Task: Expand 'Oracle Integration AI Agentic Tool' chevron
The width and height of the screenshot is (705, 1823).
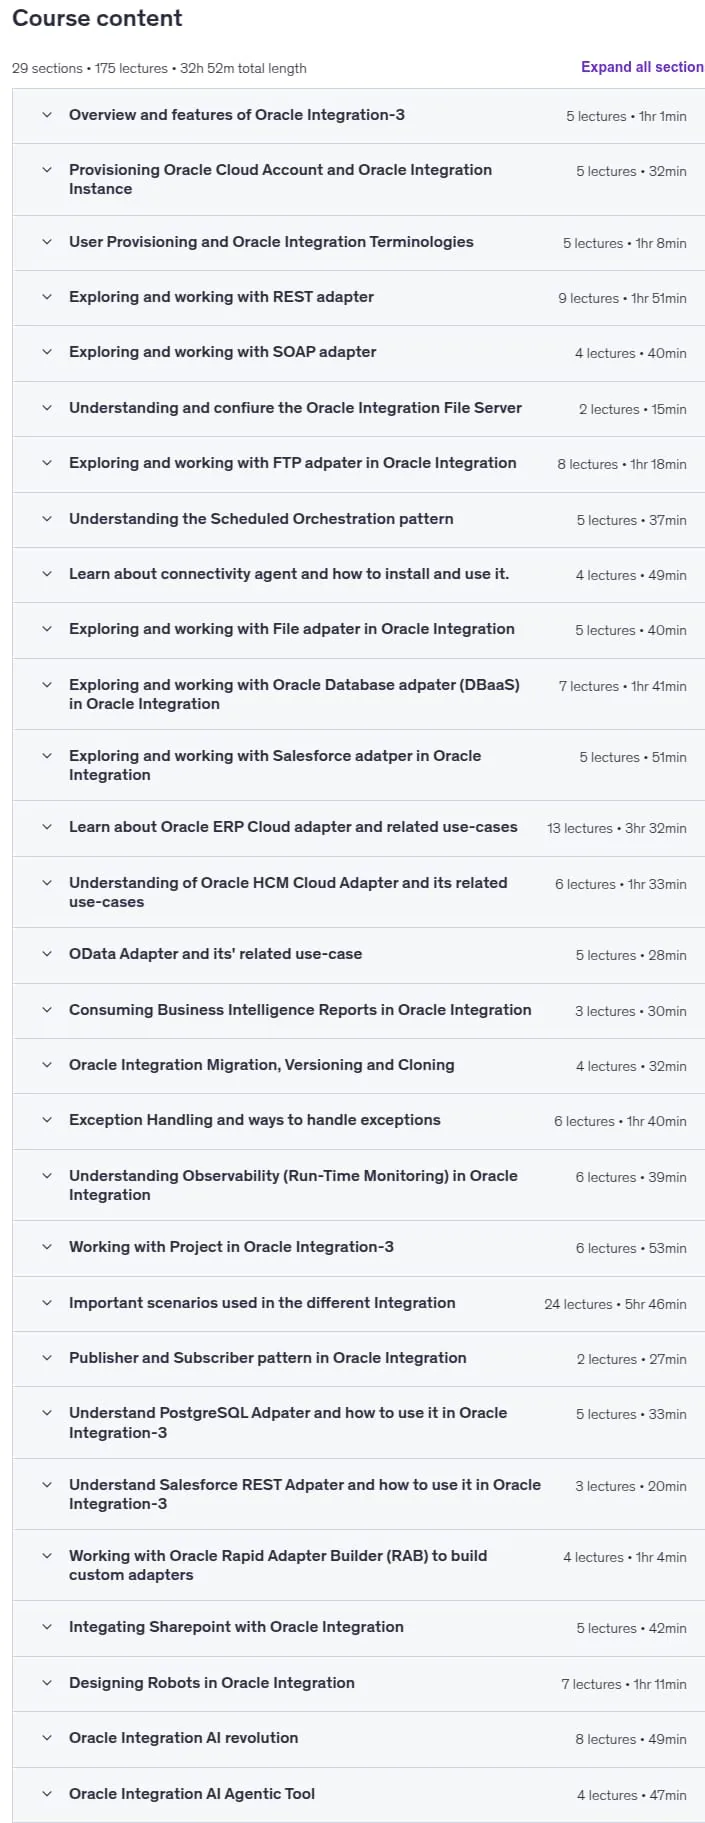Action: point(46,1794)
